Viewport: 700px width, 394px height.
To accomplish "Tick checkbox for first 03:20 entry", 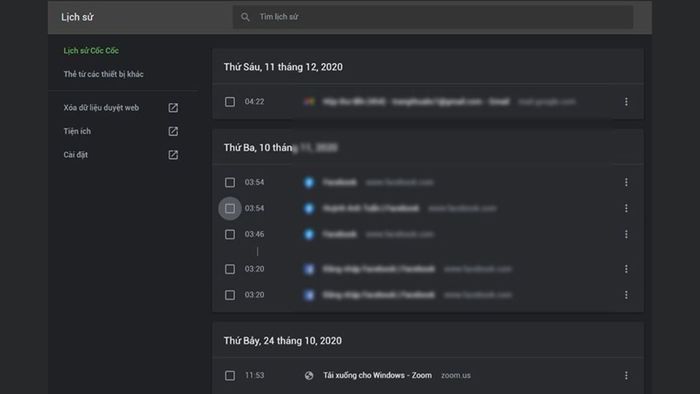I will pos(230,269).
